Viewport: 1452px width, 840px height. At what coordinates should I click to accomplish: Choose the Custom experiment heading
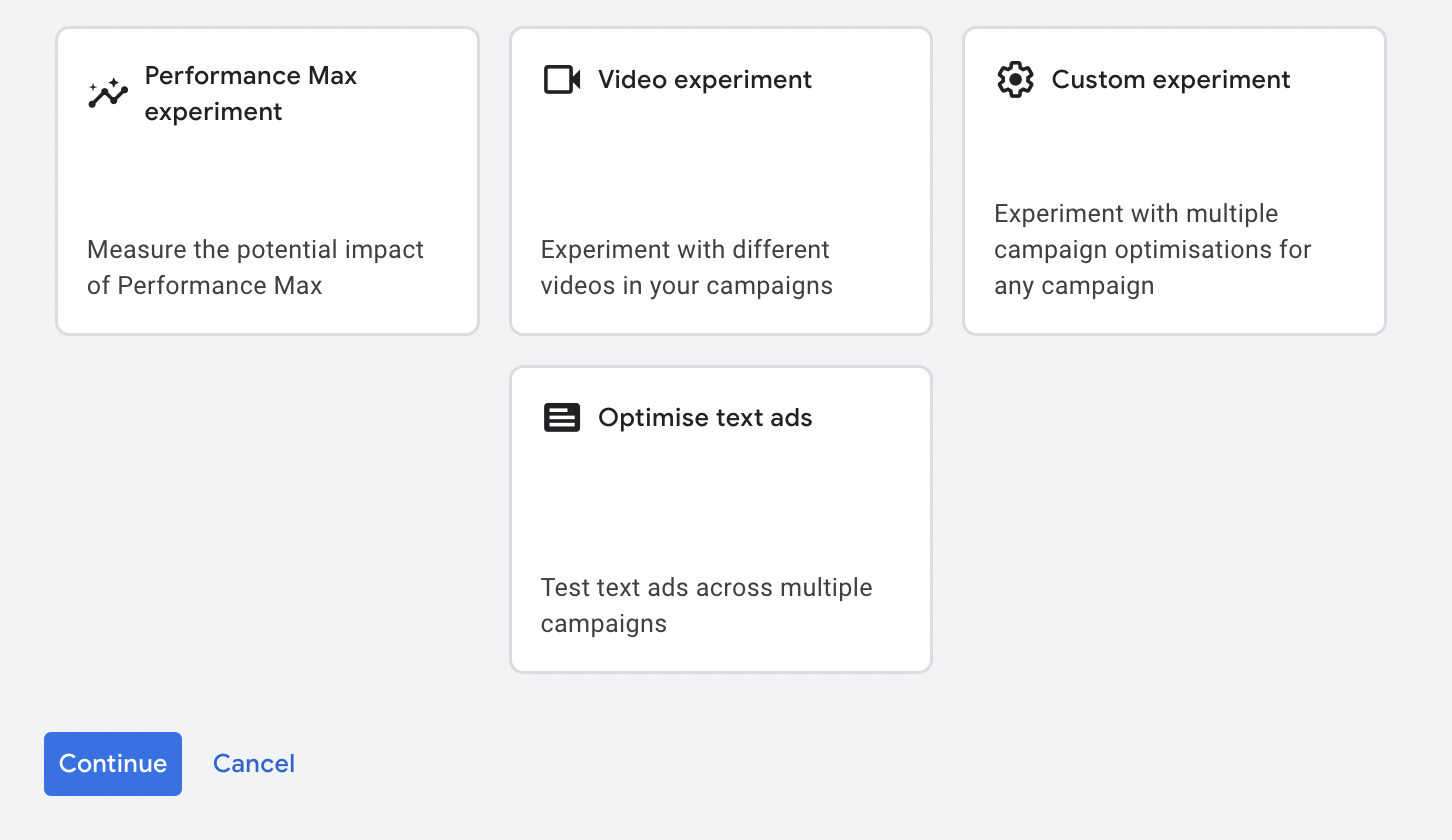[x=1171, y=80]
